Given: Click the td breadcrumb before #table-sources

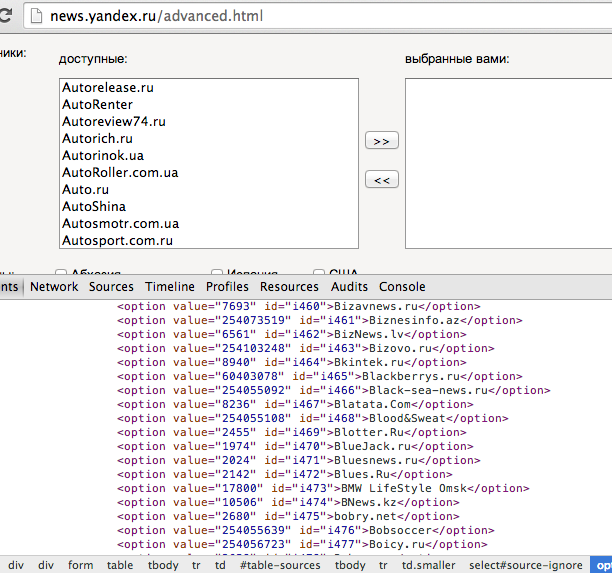Looking at the screenshot, I should [x=220, y=566].
